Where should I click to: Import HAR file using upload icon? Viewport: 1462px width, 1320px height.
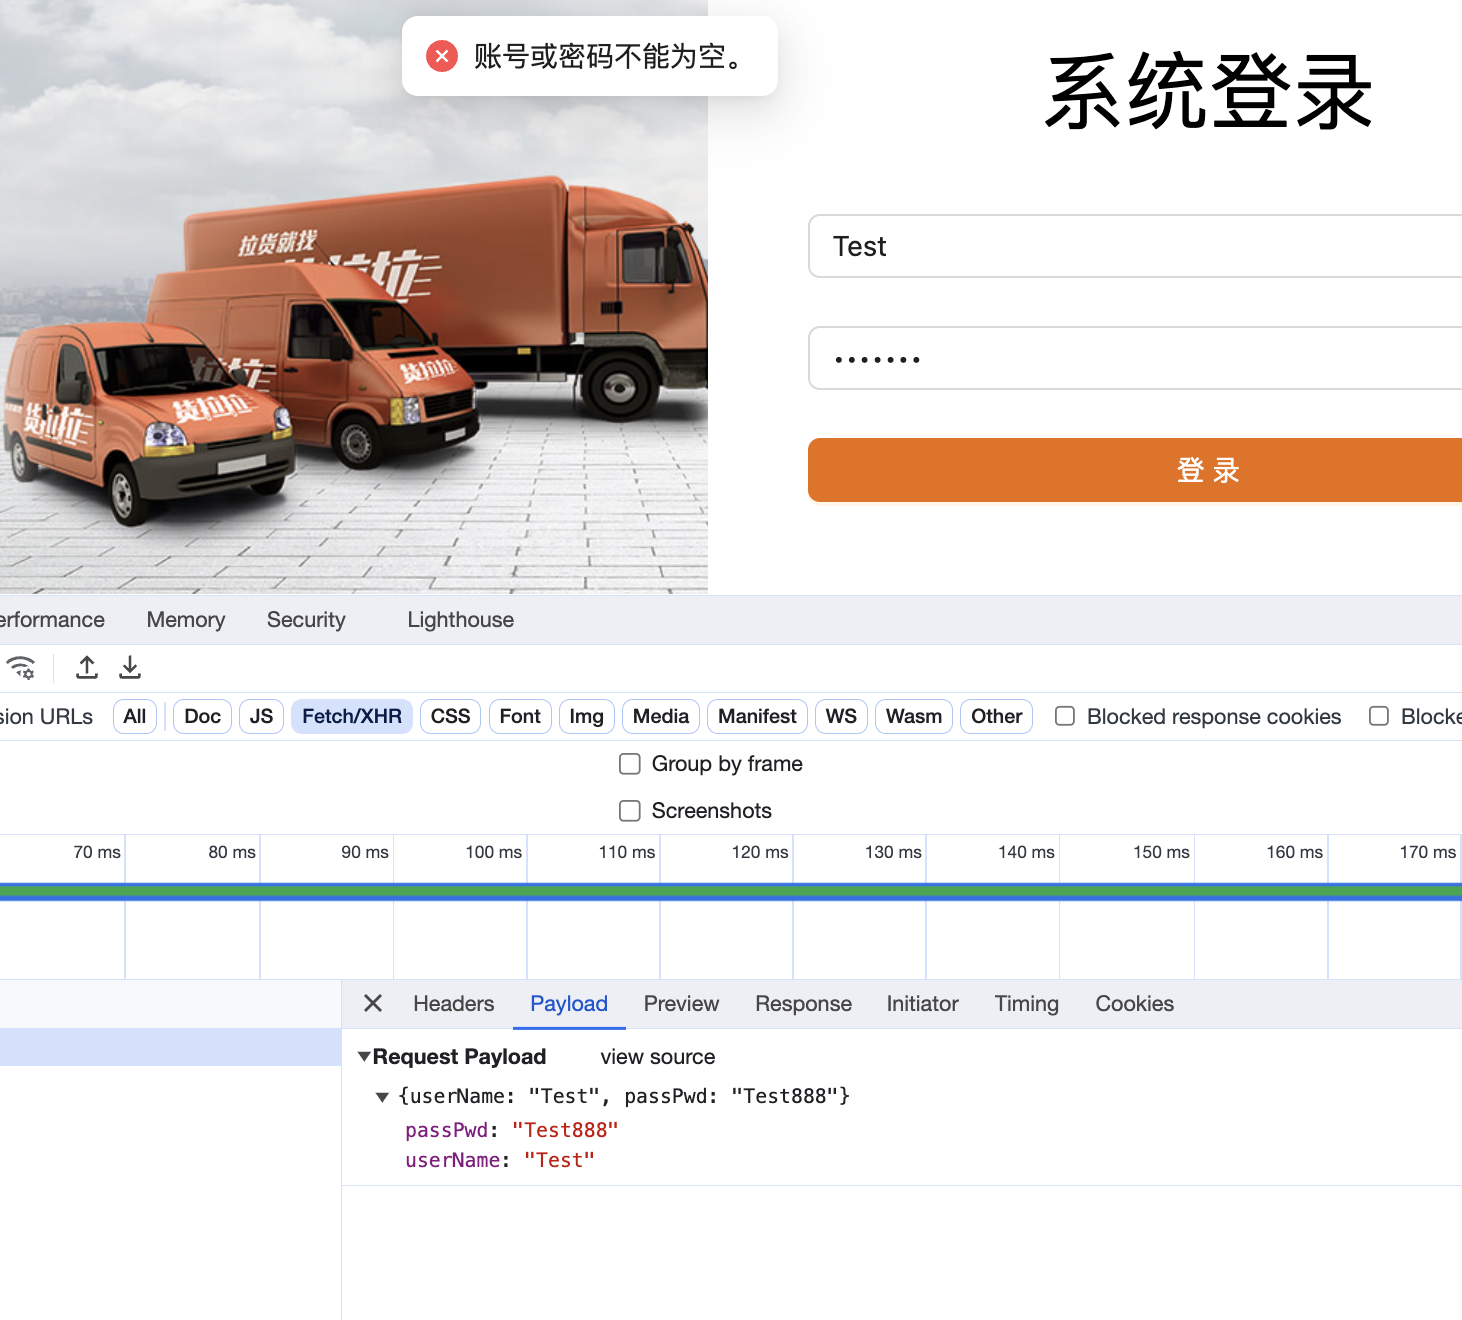coord(87,667)
